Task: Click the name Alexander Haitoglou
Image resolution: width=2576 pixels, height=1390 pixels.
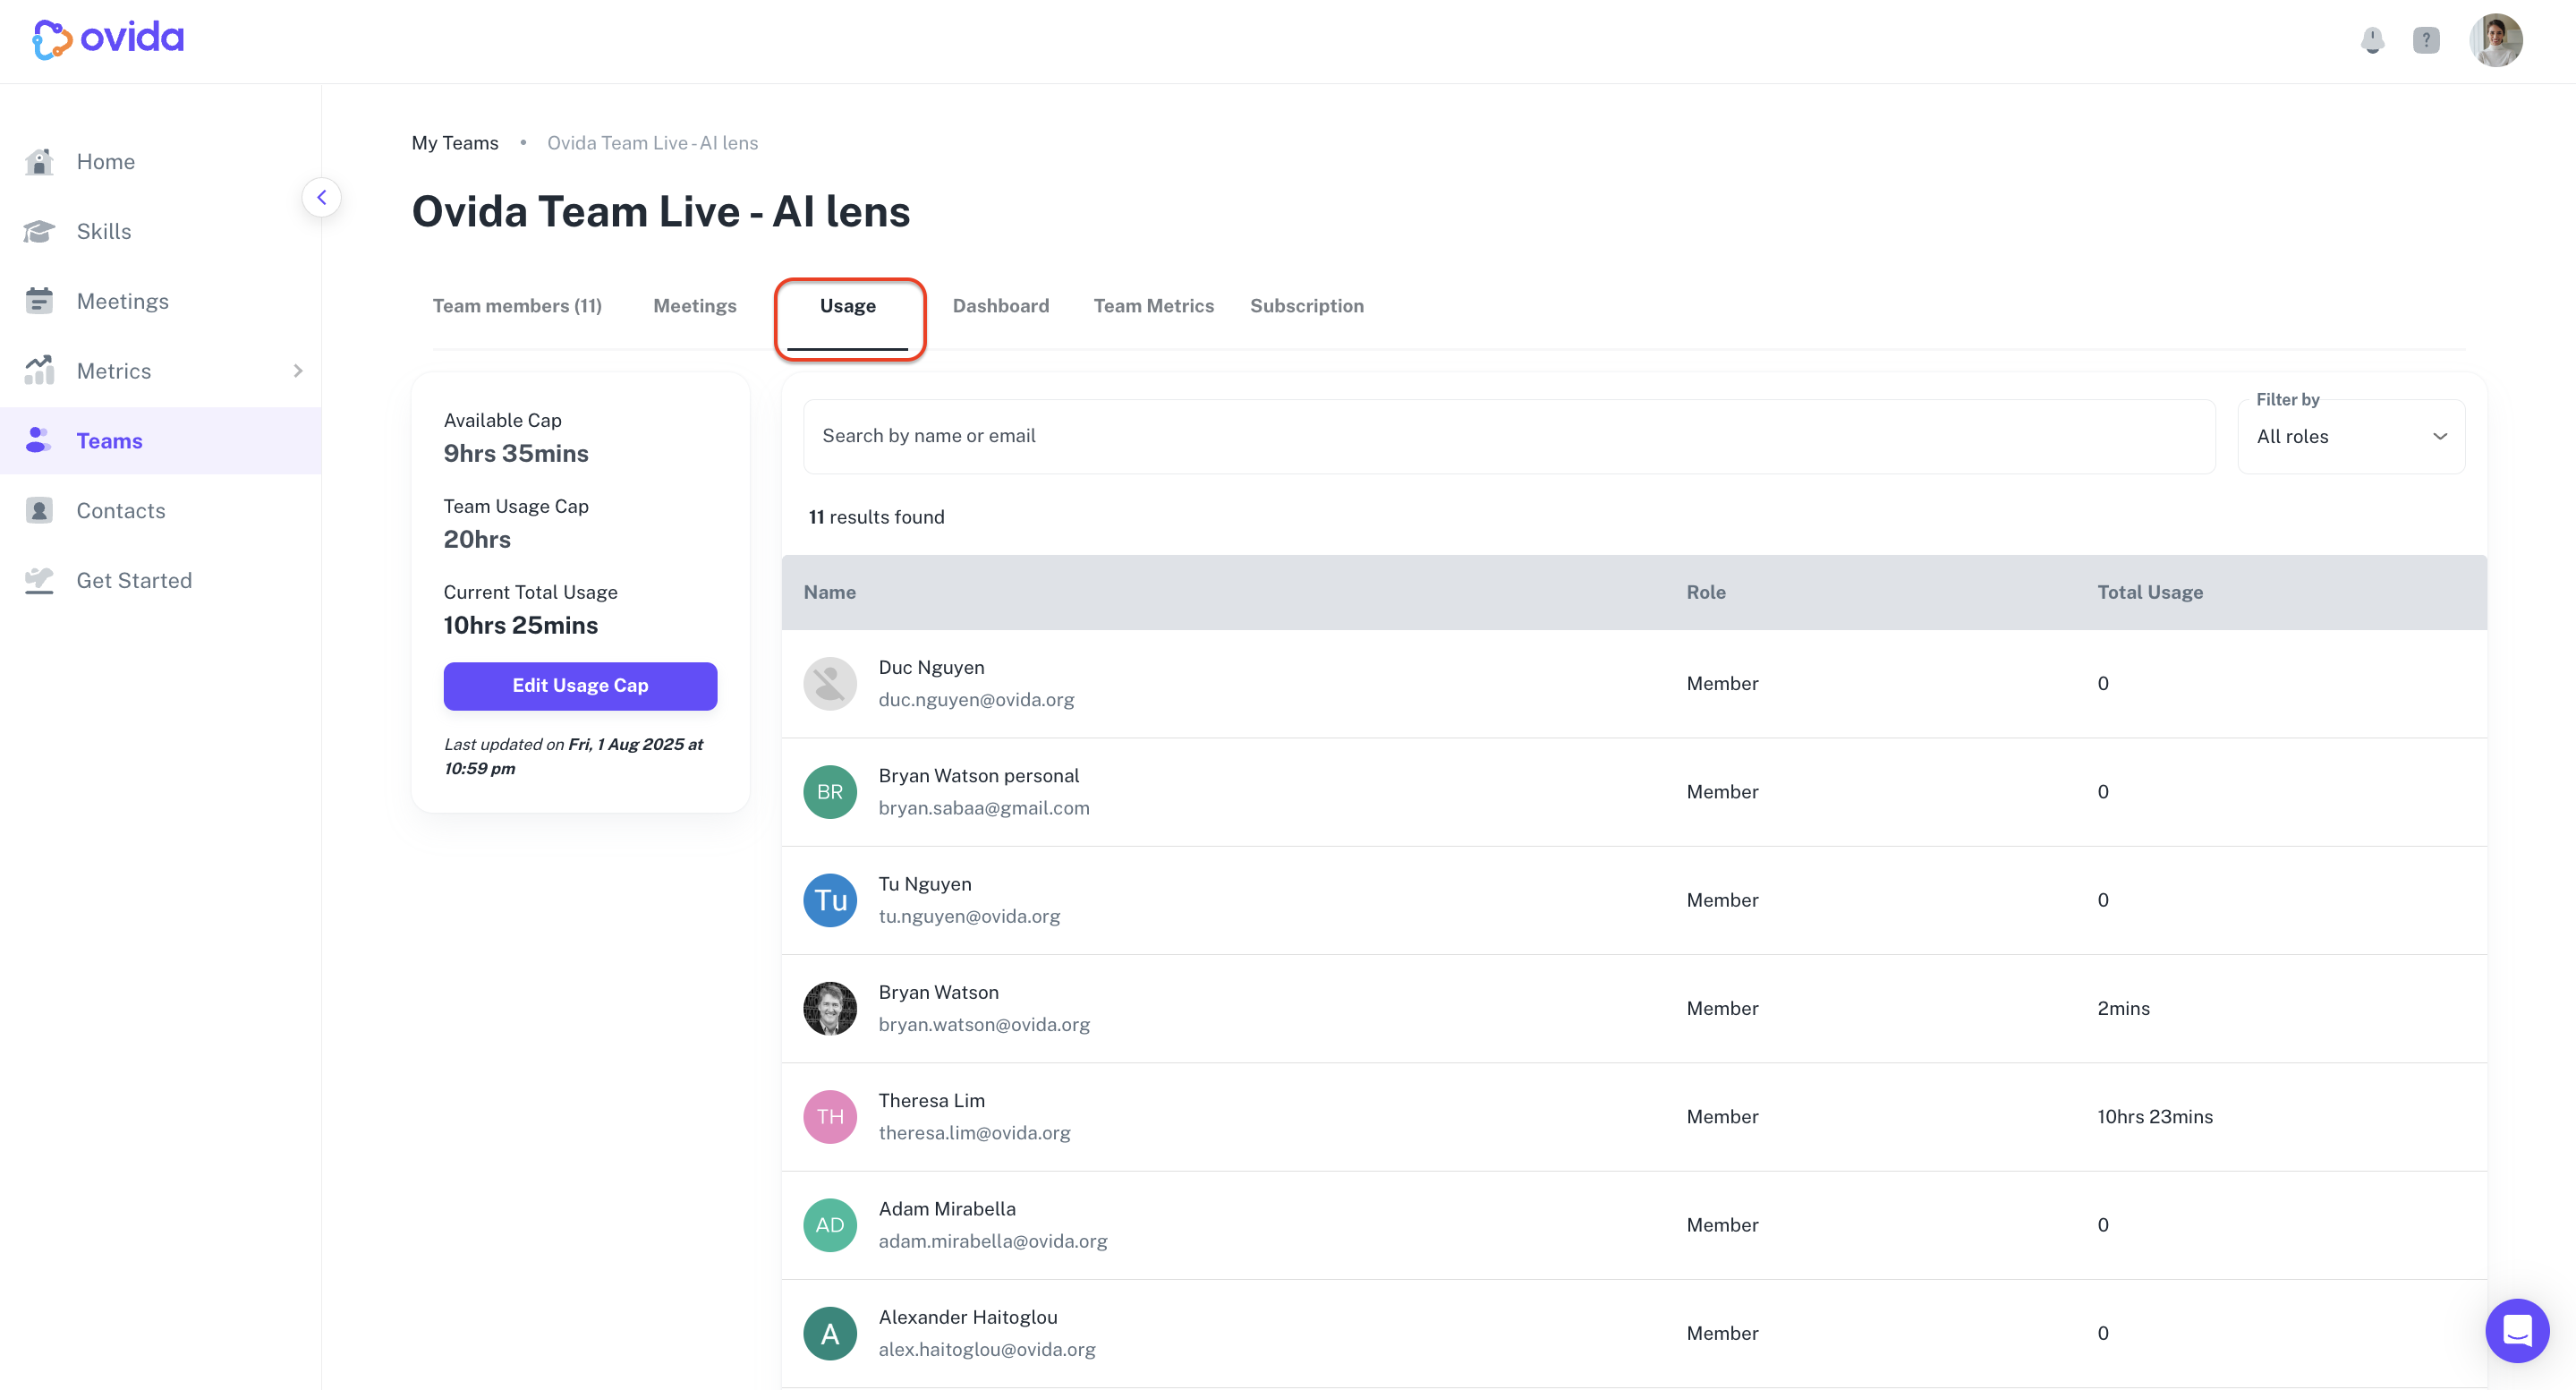Action: 968,1317
